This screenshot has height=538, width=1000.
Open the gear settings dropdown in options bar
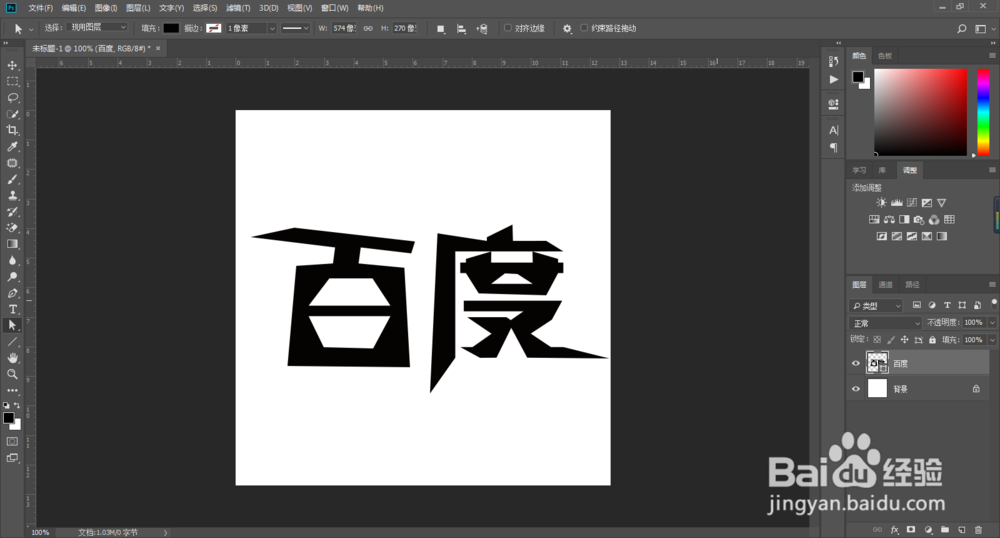567,29
